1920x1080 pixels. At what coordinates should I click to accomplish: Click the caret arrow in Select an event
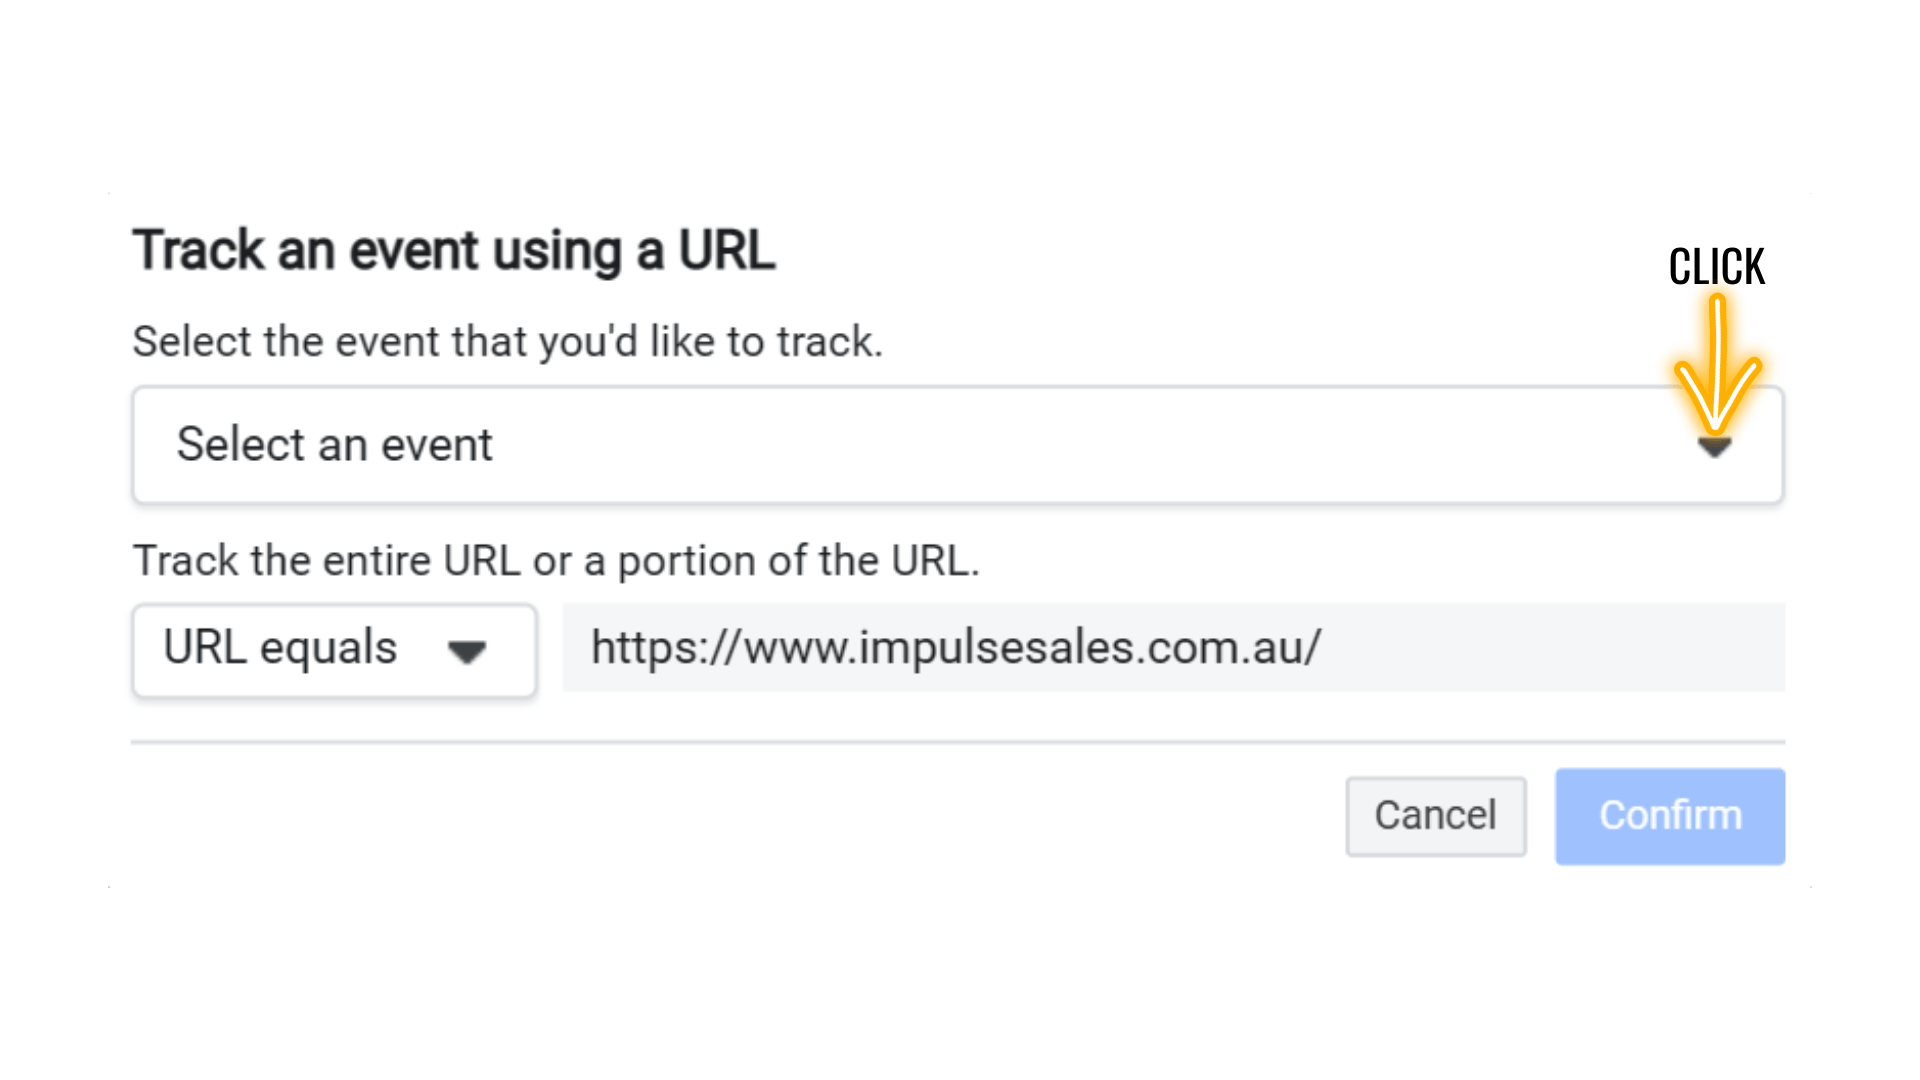(x=1714, y=447)
